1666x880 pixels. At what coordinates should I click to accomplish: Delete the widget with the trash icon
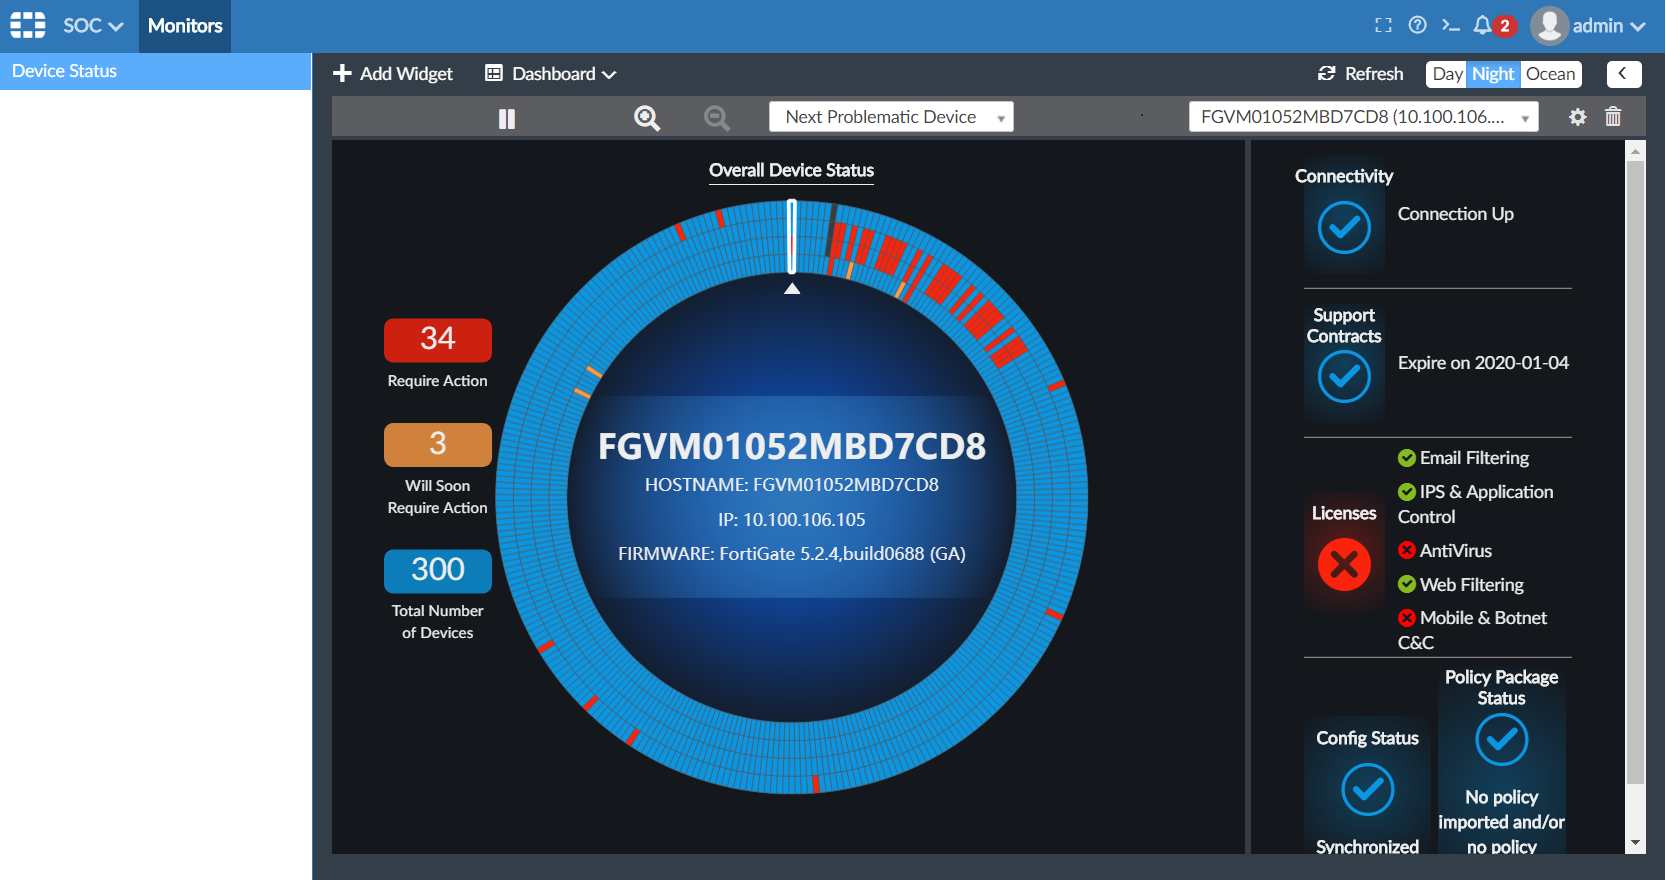[x=1613, y=117]
